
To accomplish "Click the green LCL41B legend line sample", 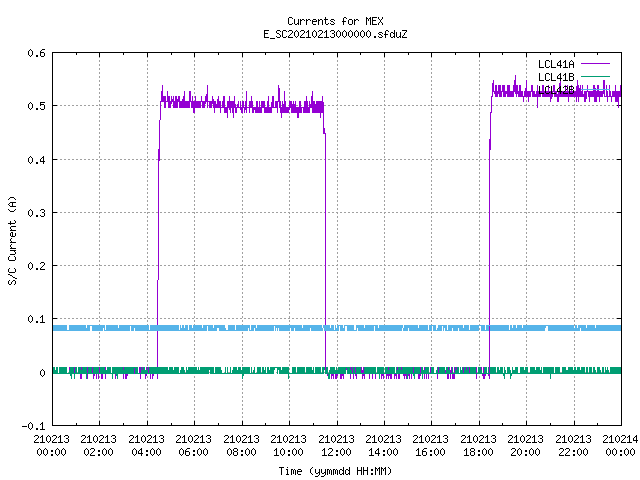I will point(595,76).
